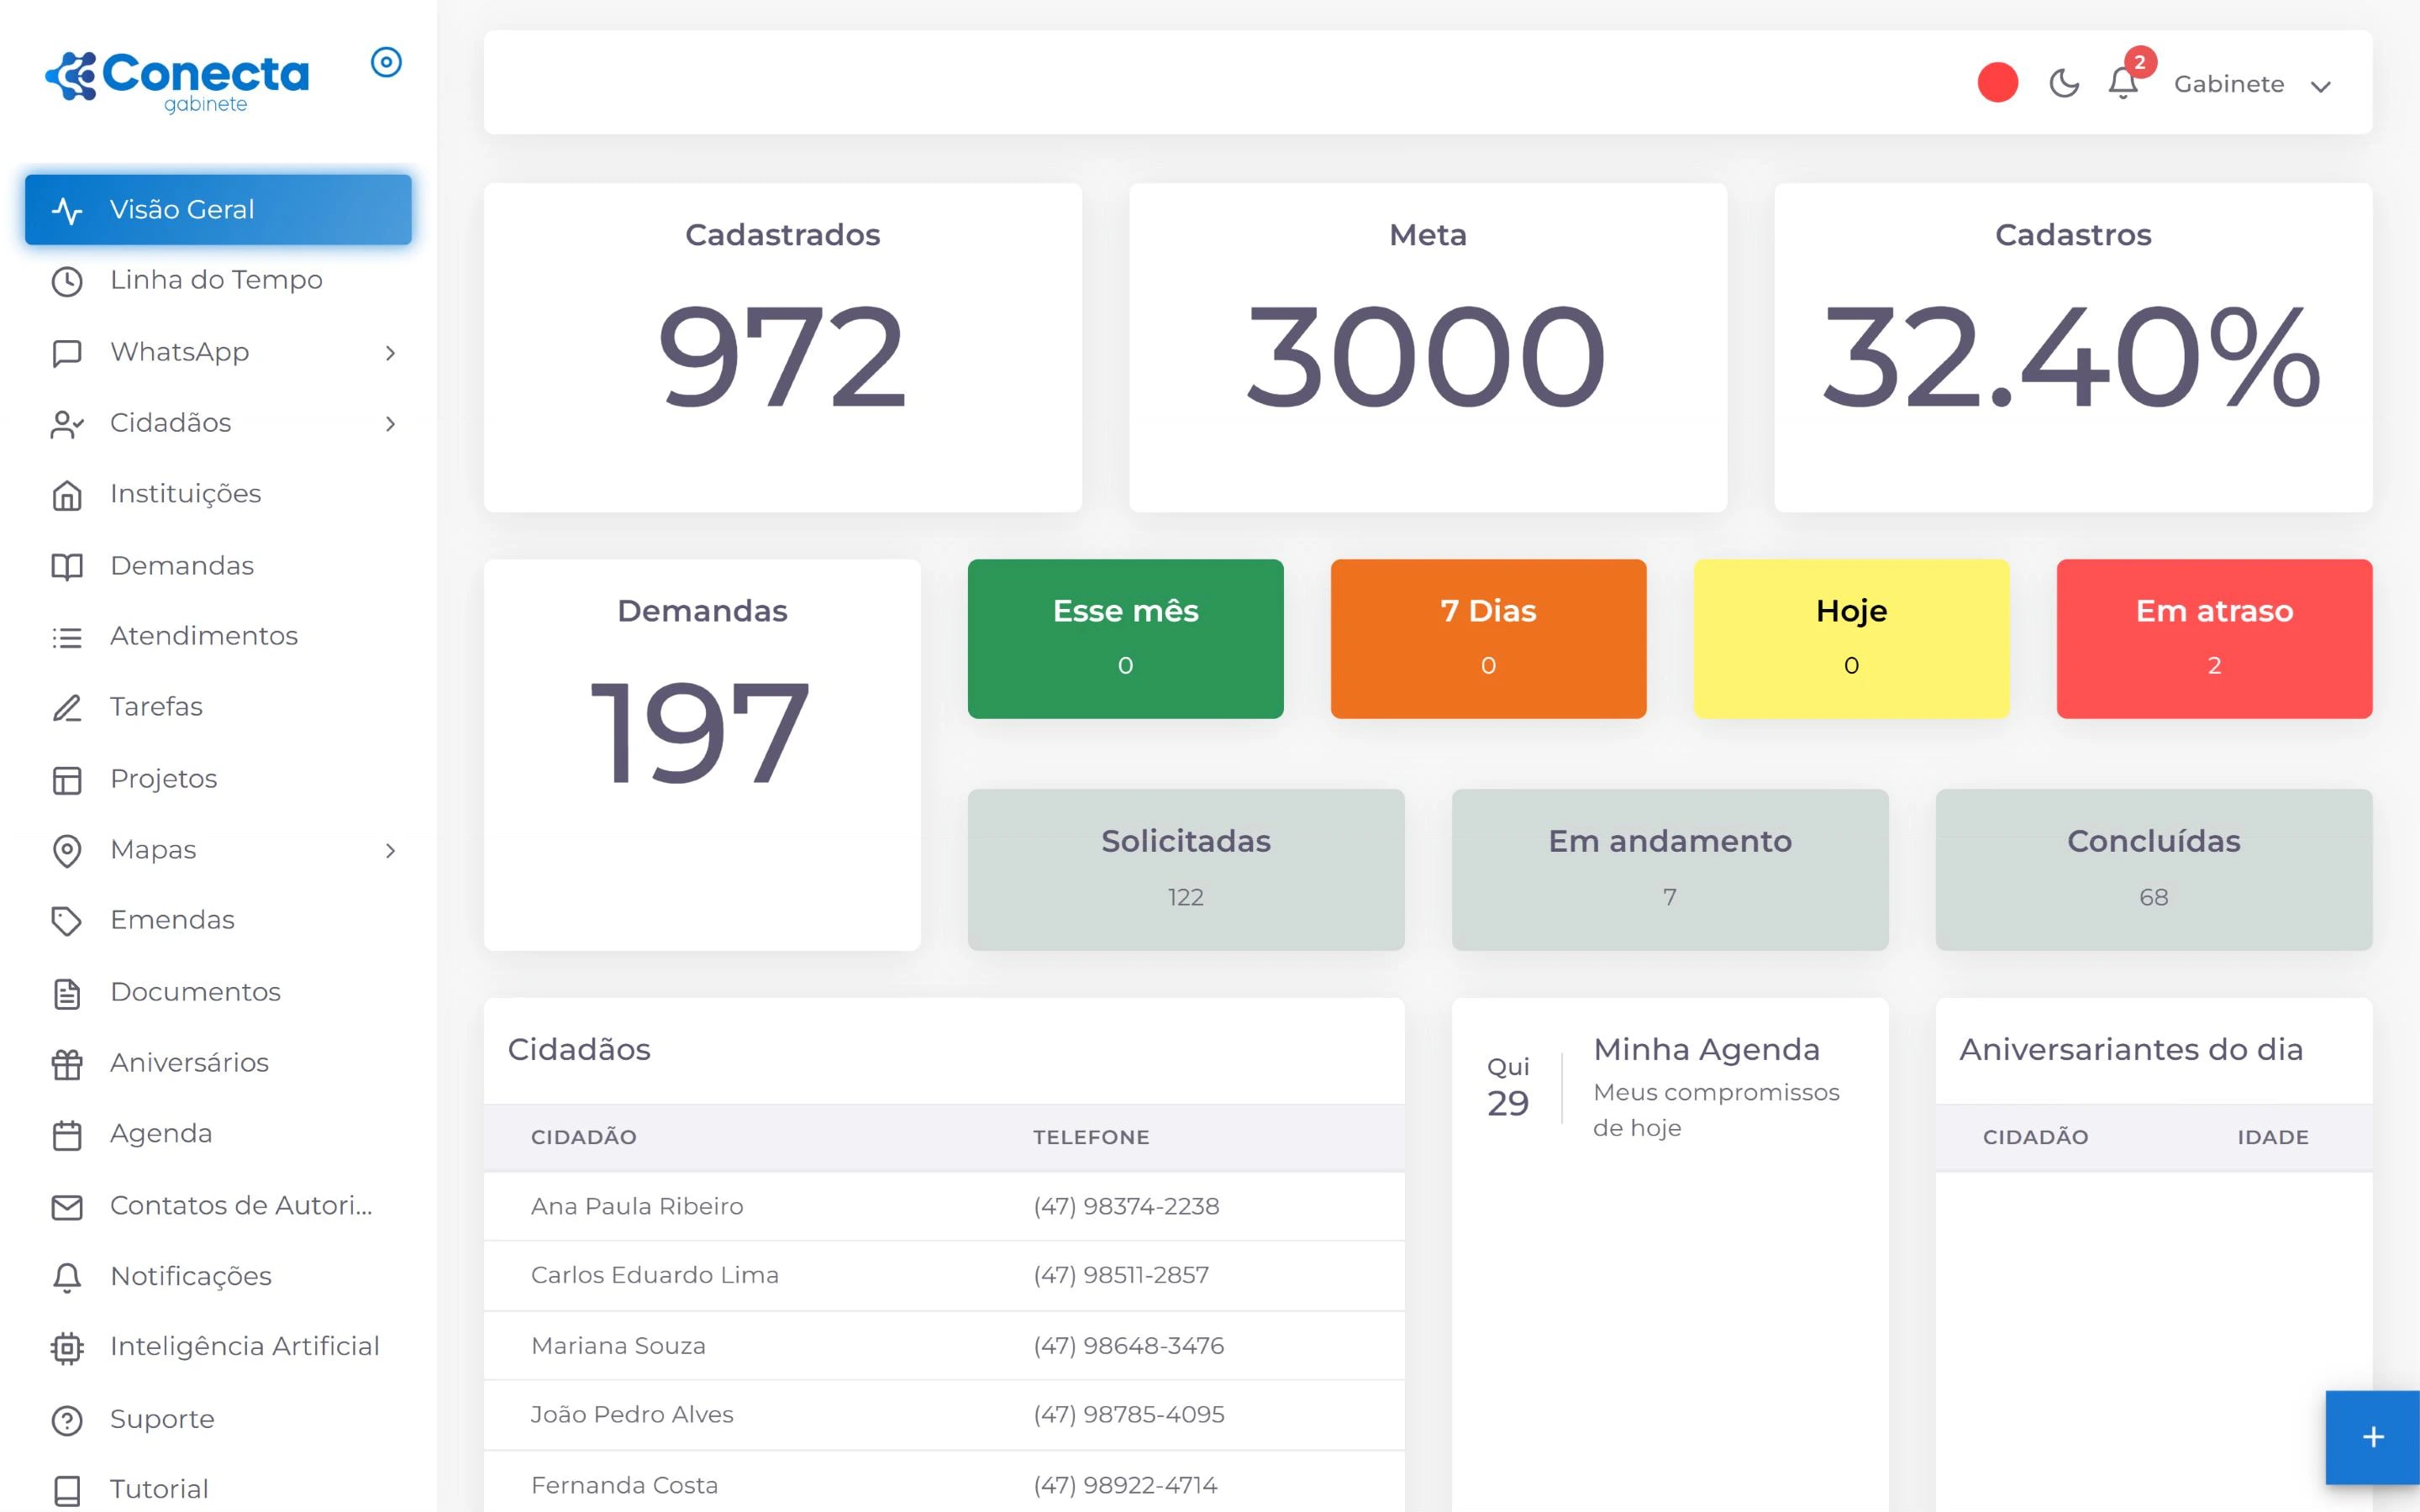Click the Documentos file icon

(x=67, y=993)
